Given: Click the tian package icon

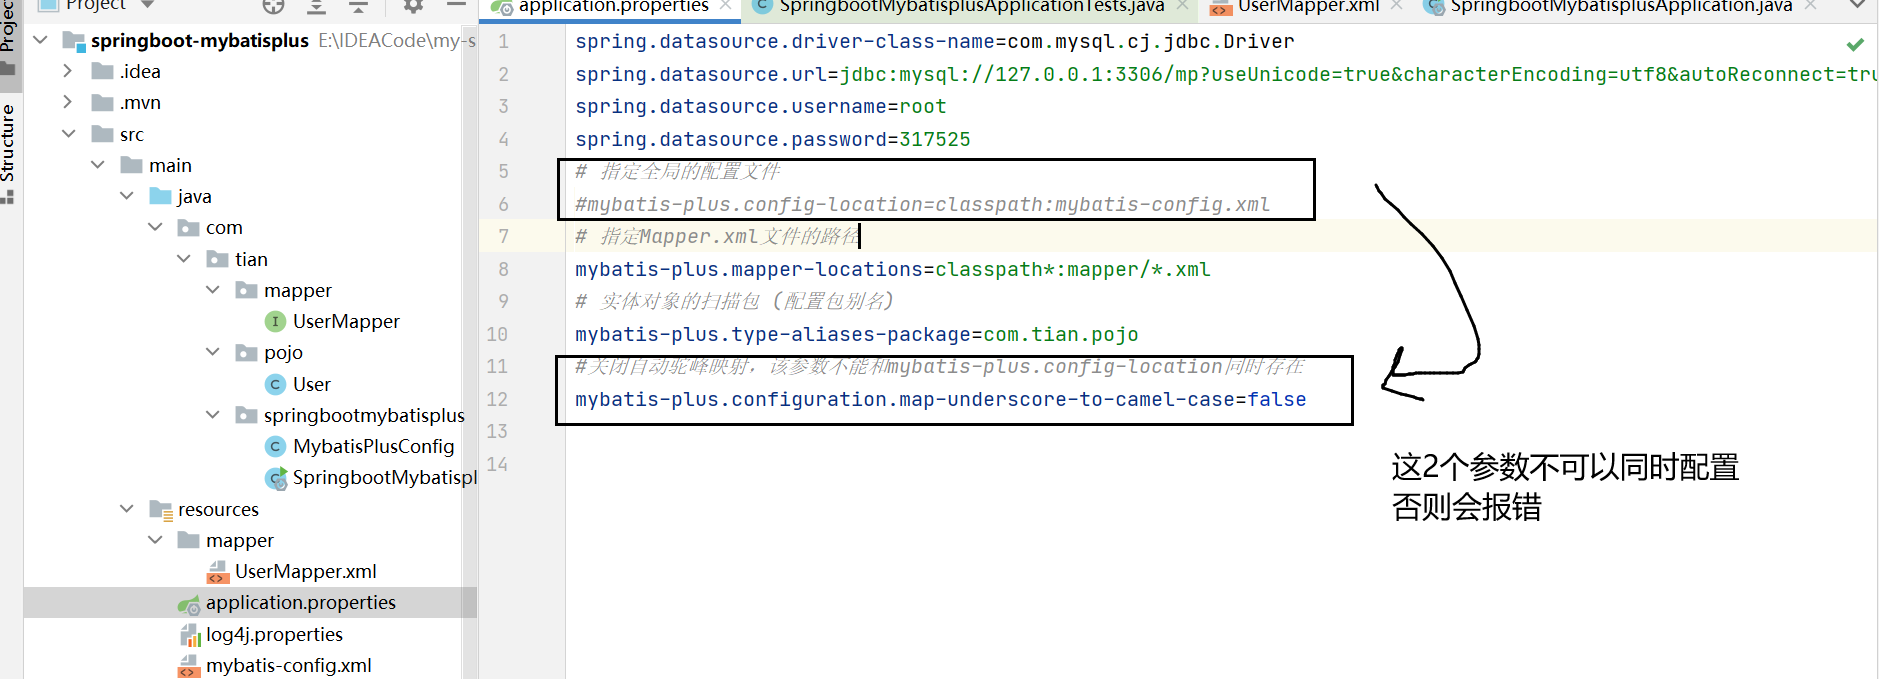Looking at the screenshot, I should [x=217, y=259].
